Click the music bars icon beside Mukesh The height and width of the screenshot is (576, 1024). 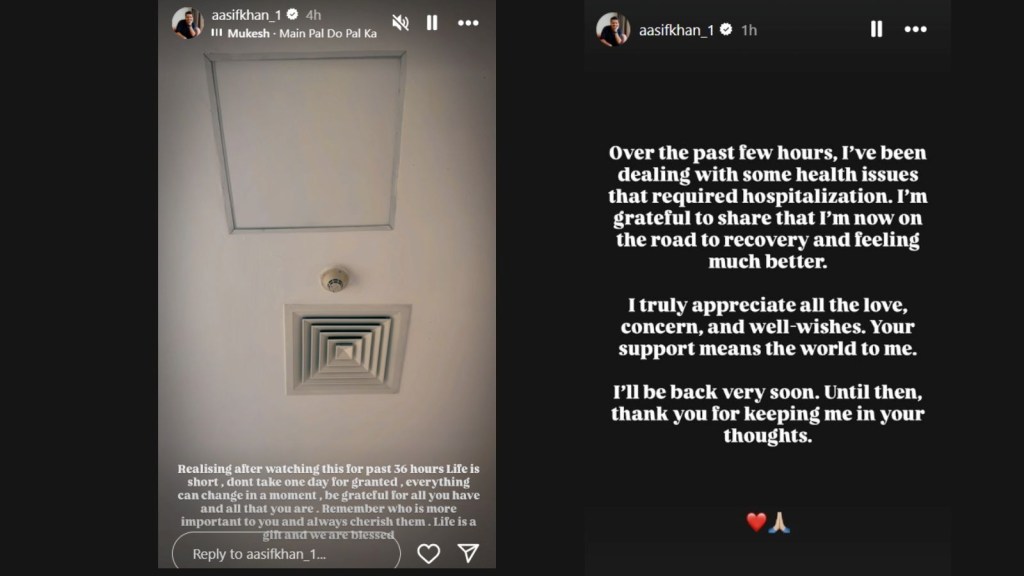coord(217,33)
